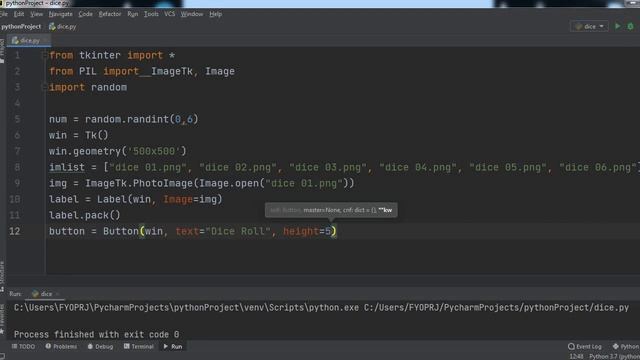Open the Event Log

click(x=584, y=347)
